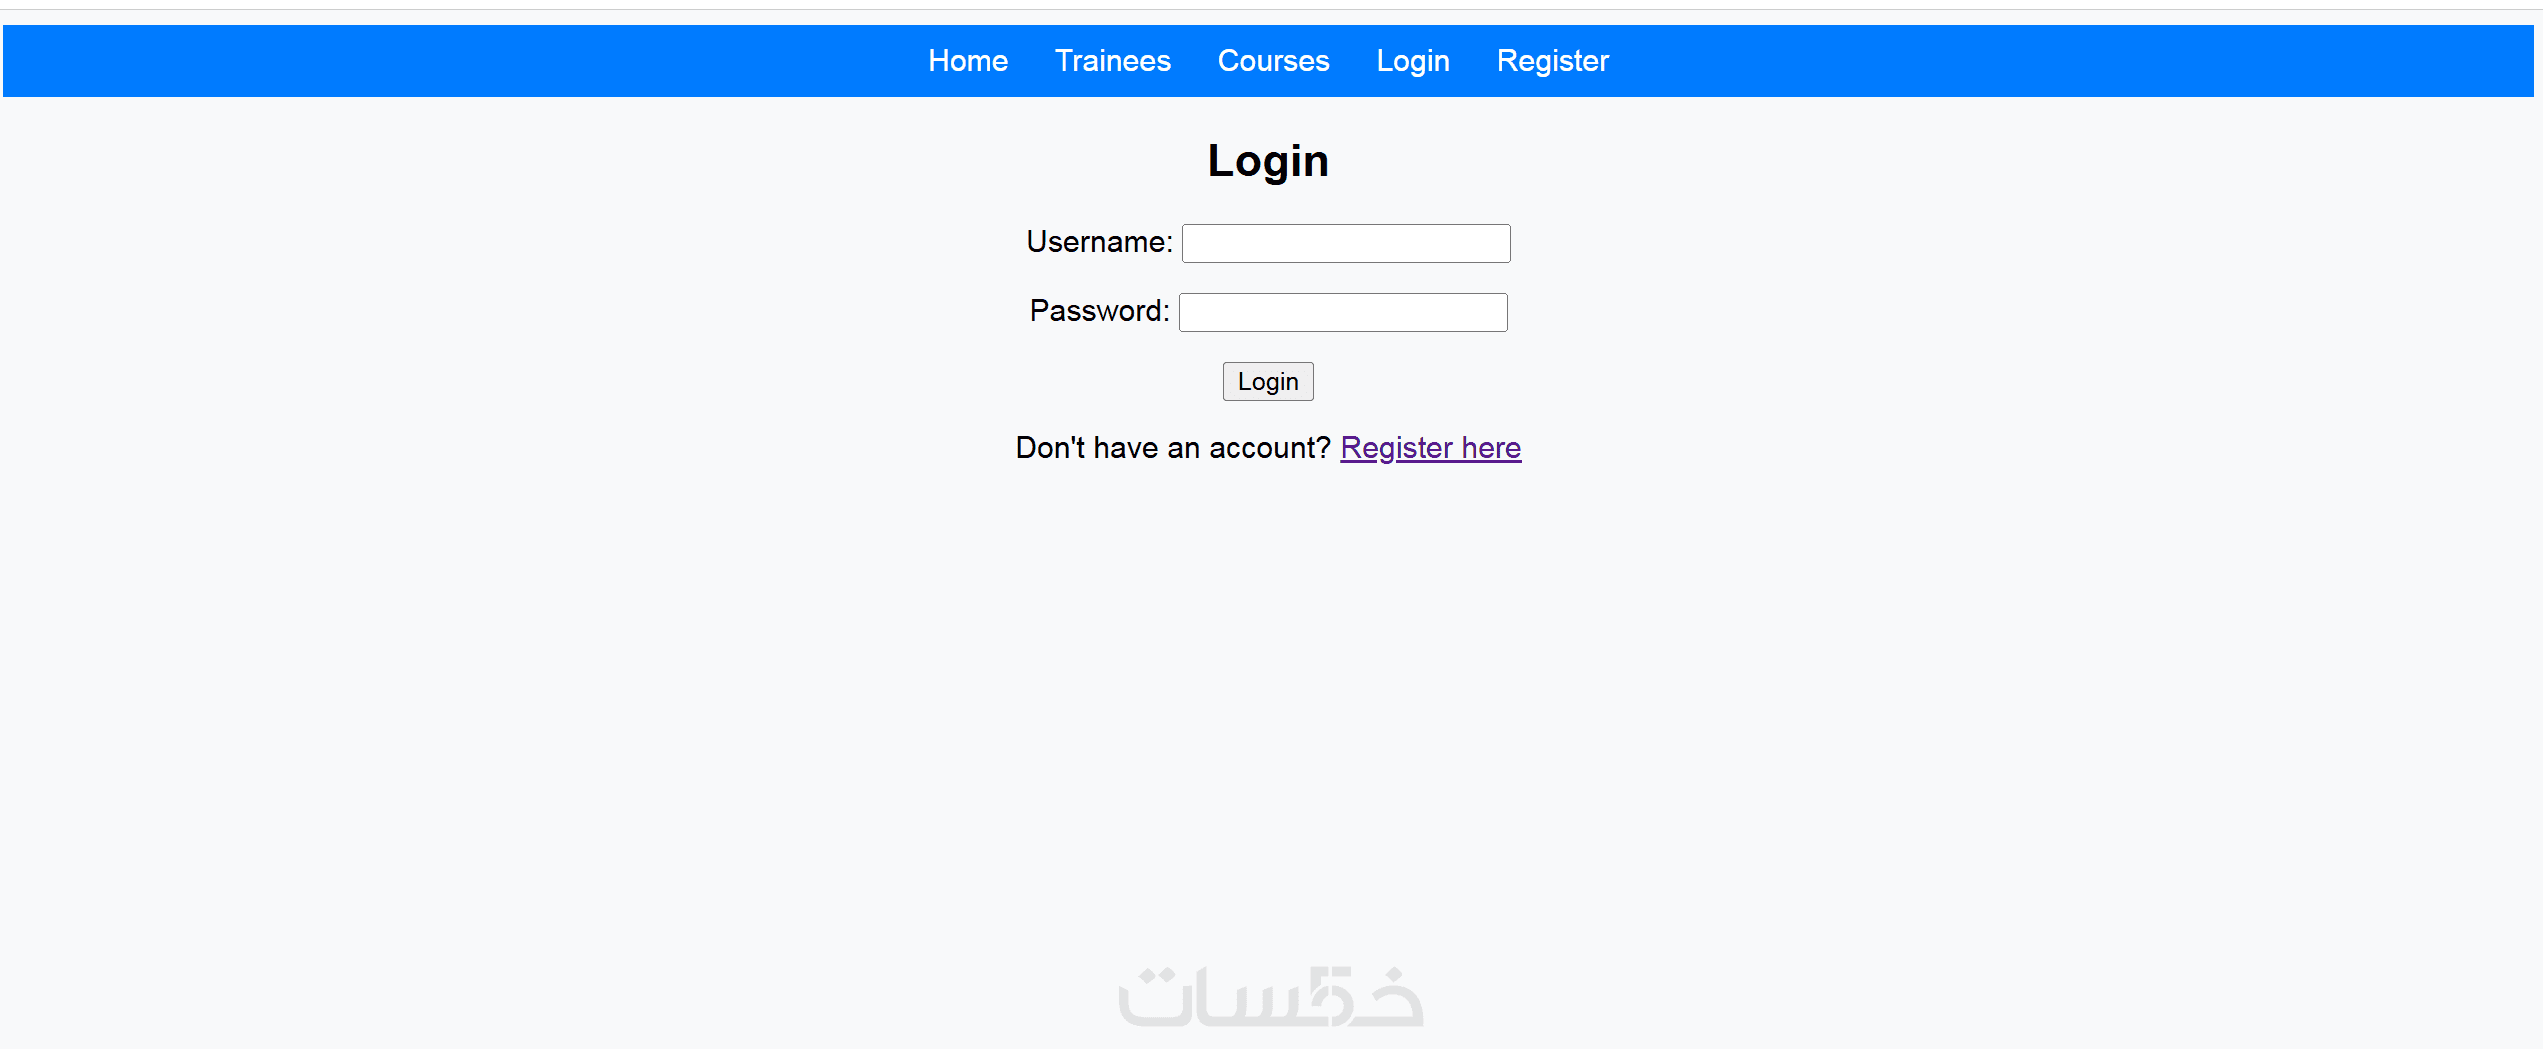The image size is (2543, 1049).
Task: Open the Courses navigation link
Action: [1273, 61]
